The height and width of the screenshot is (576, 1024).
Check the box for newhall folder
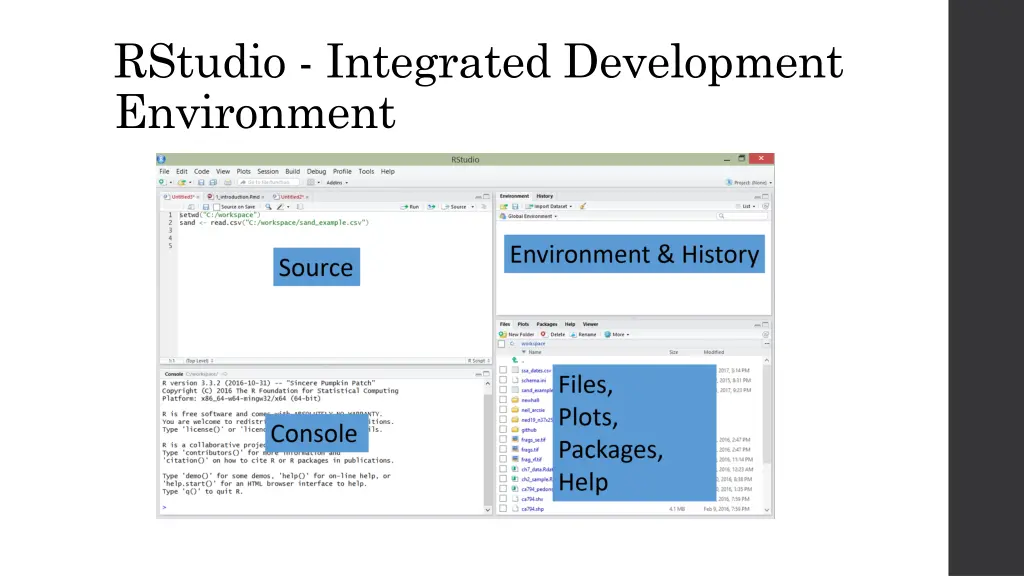(503, 400)
